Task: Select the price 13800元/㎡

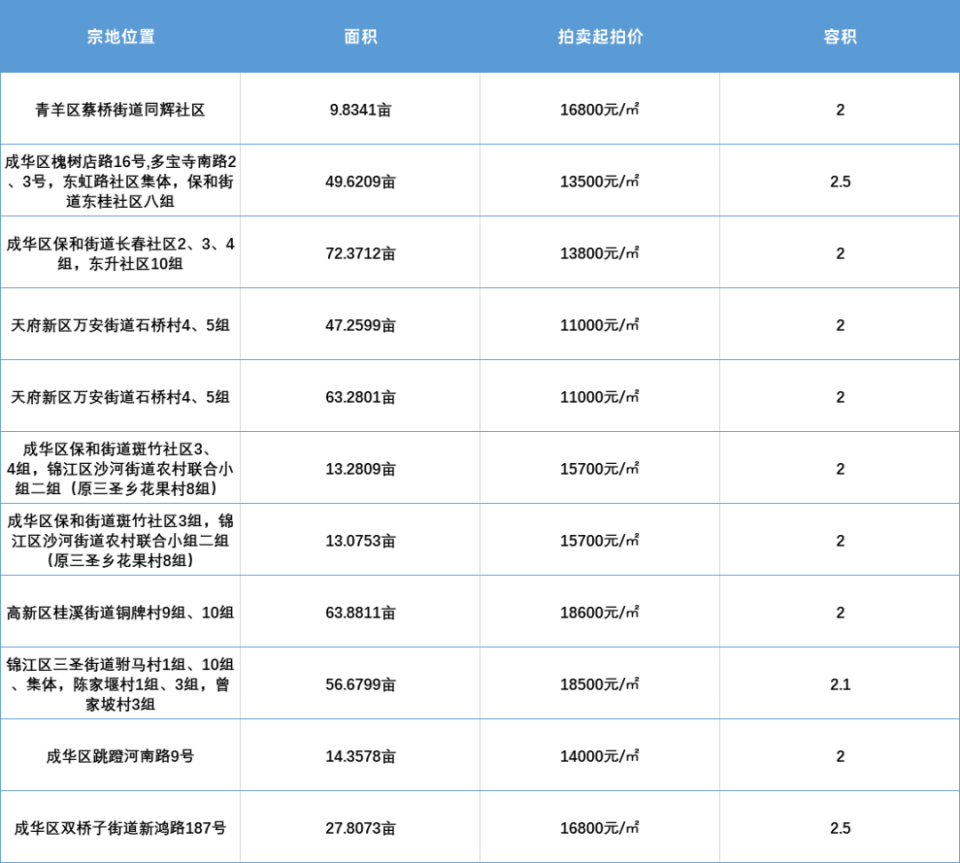Action: (x=598, y=252)
